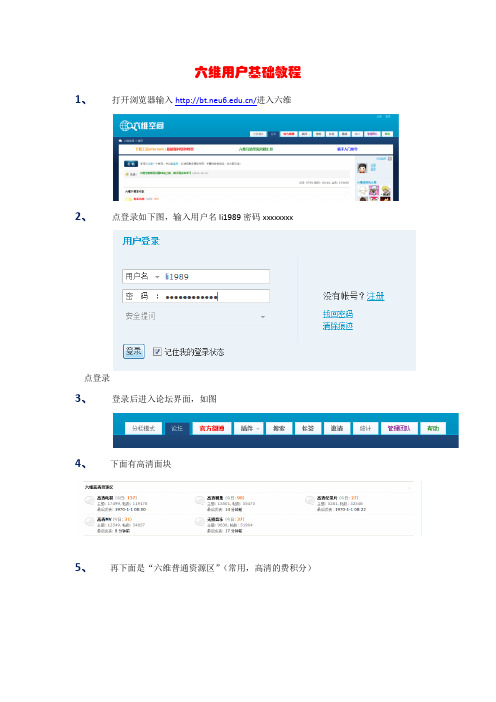Click the 清除痕迹 clear traces link
Screen dimensions: 496x702
point(338,325)
